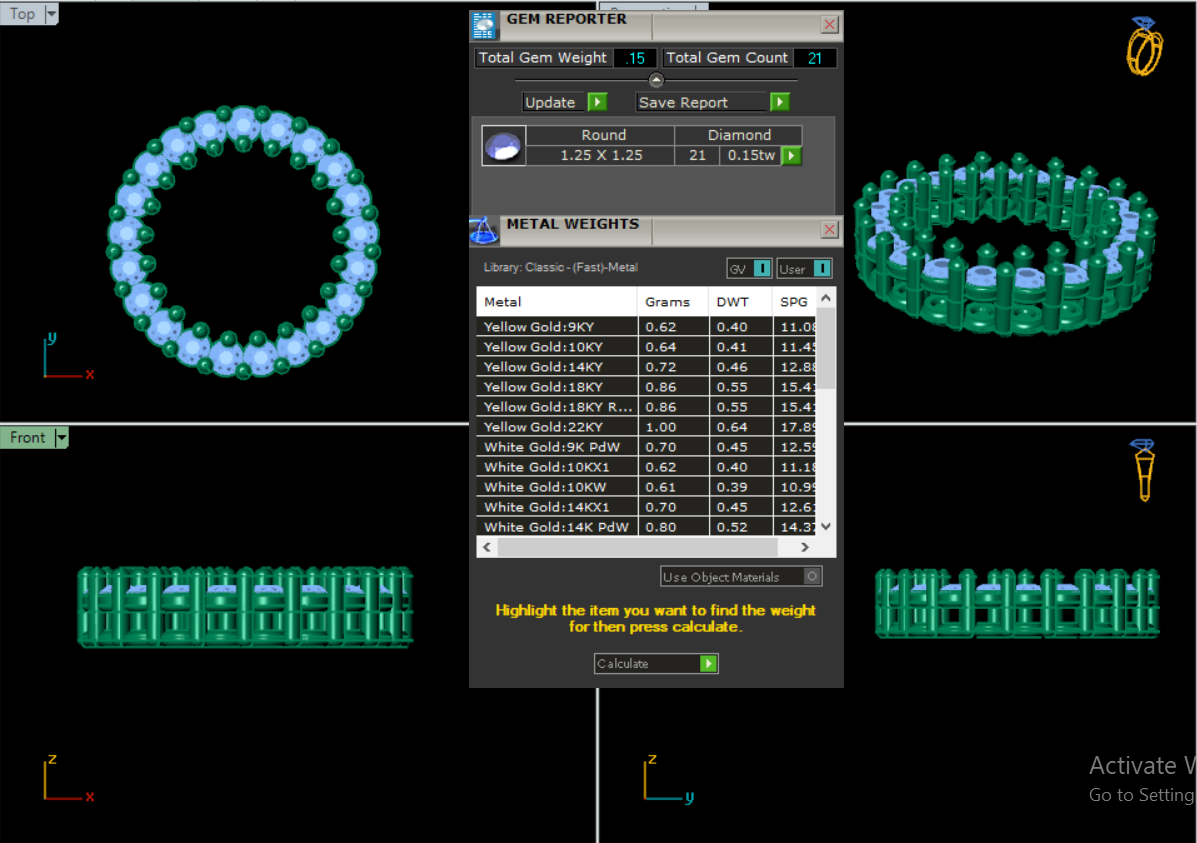This screenshot has width=1197, height=843.
Task: Select the Front viewport tab
Action: point(25,437)
